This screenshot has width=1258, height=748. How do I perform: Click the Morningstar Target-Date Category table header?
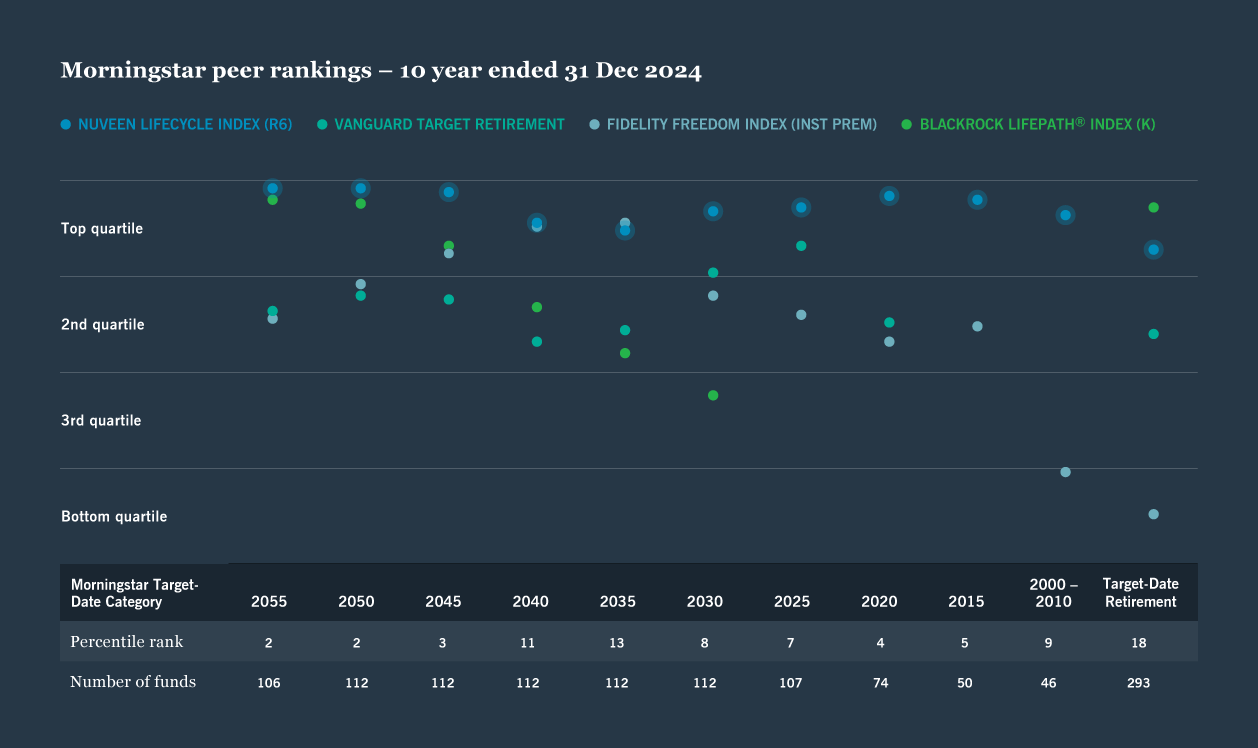pyautogui.click(x=135, y=593)
